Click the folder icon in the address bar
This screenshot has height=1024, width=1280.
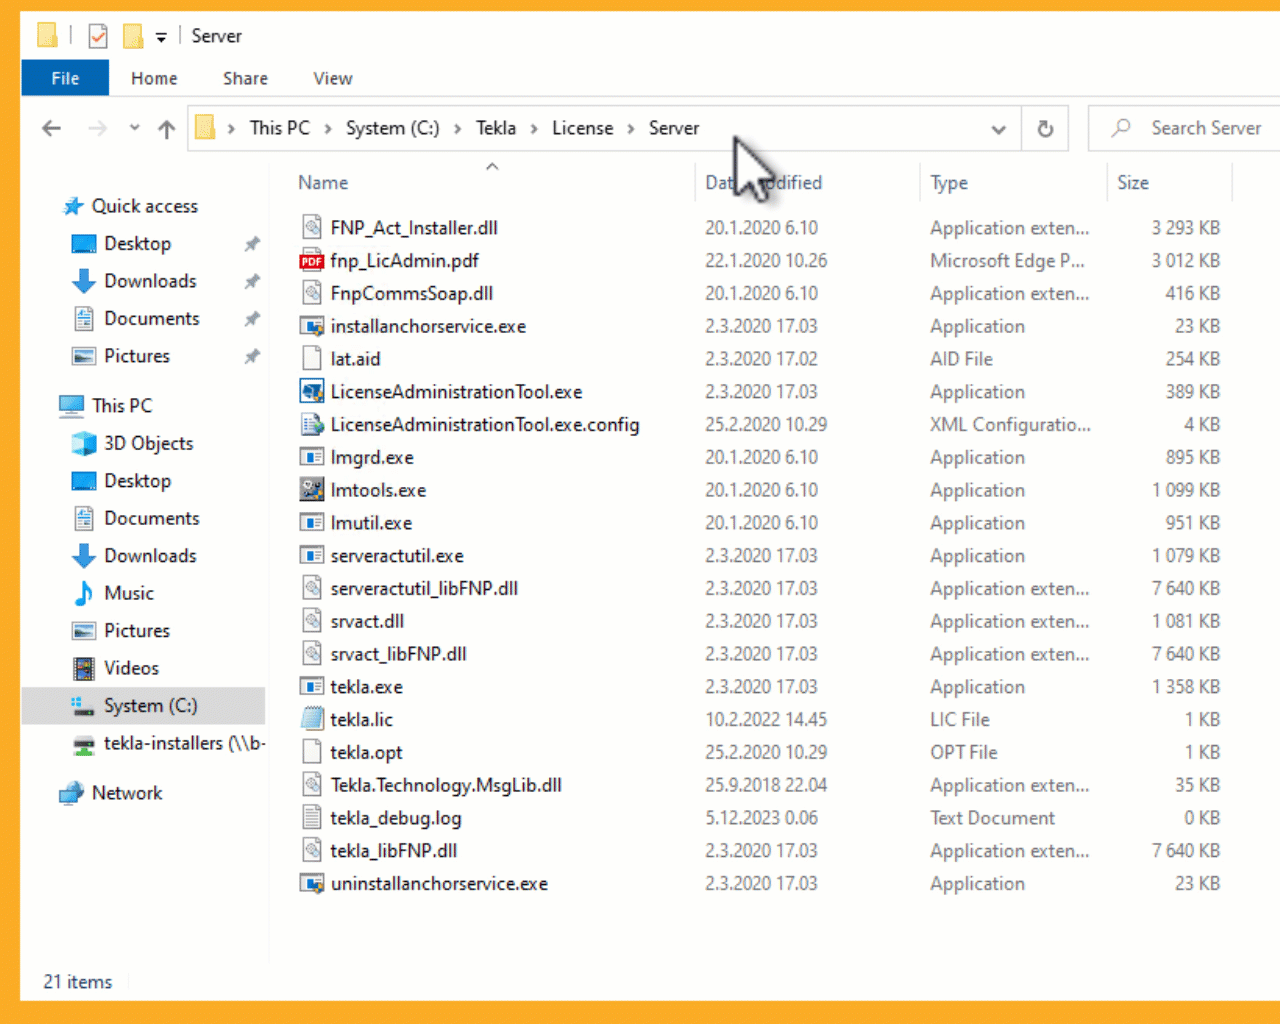tap(205, 128)
